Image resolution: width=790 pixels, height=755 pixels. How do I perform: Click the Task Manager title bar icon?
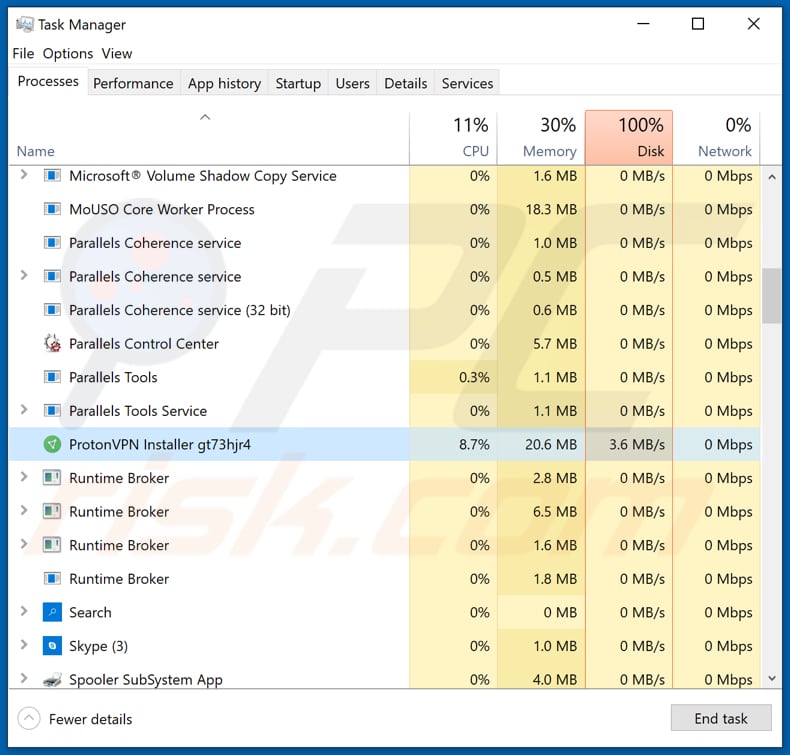25,24
